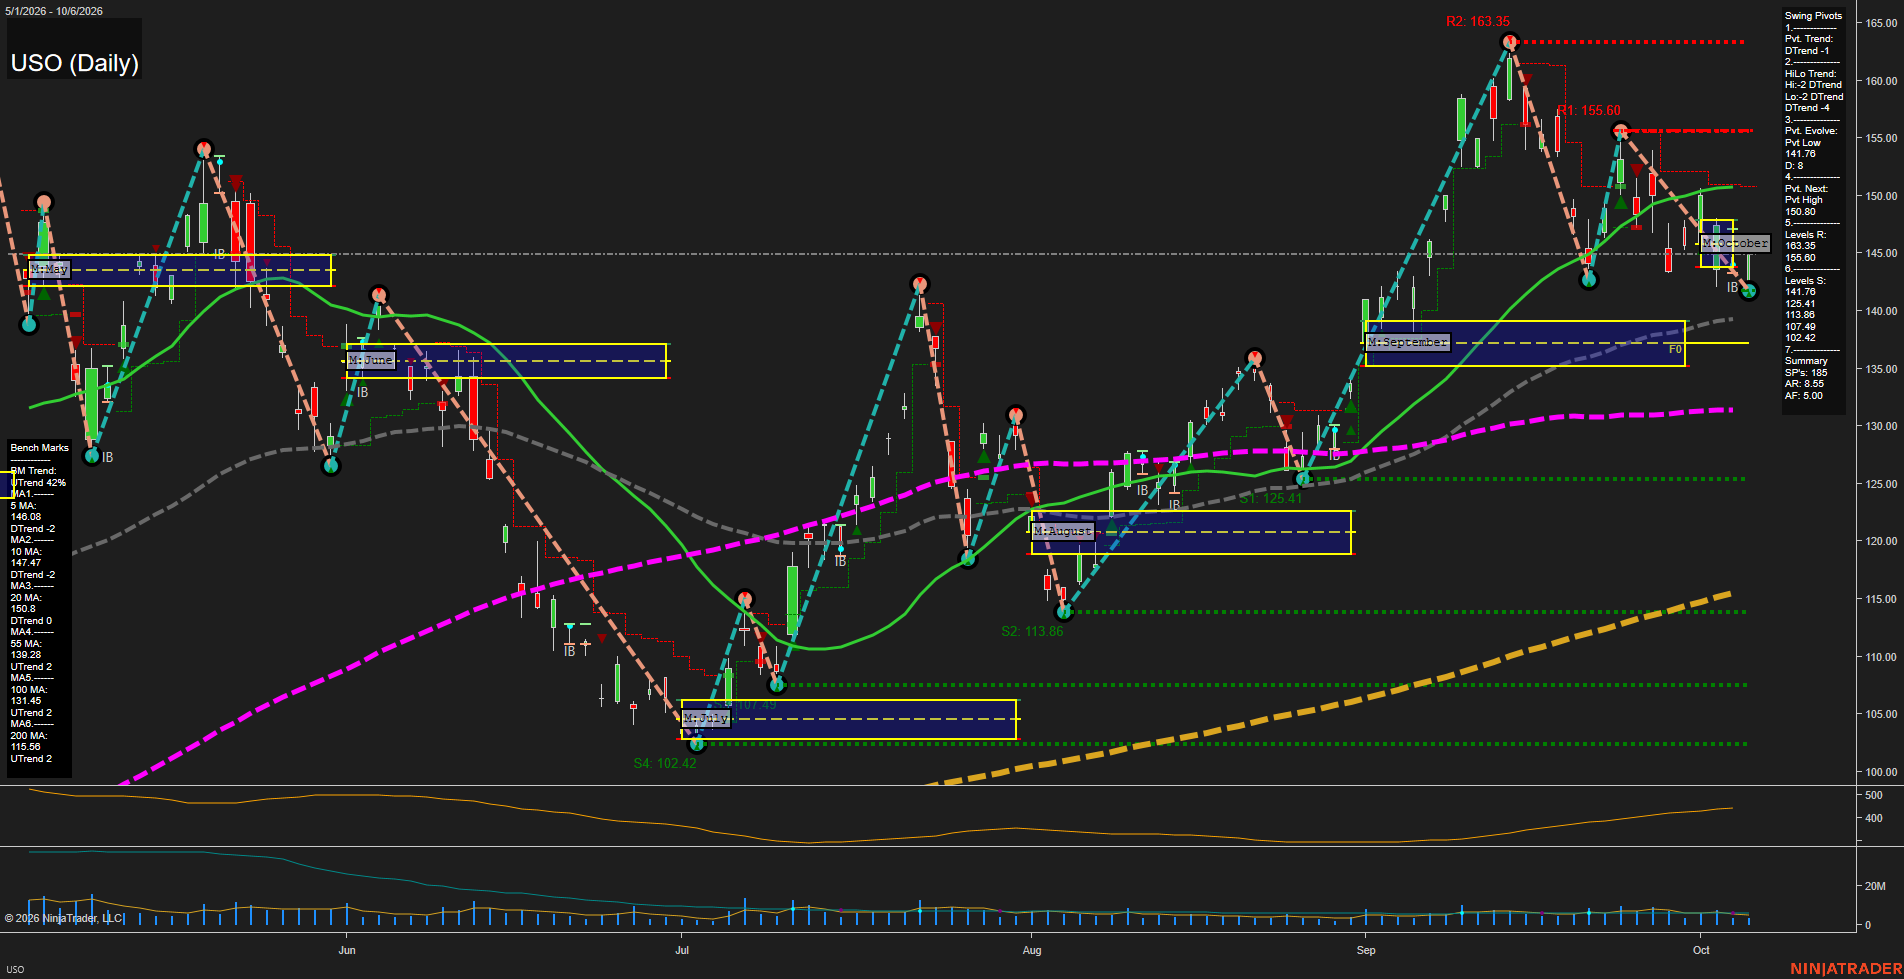The image size is (1904, 979).
Task: Click the NINJATRADER logo text
Action: (1846, 969)
